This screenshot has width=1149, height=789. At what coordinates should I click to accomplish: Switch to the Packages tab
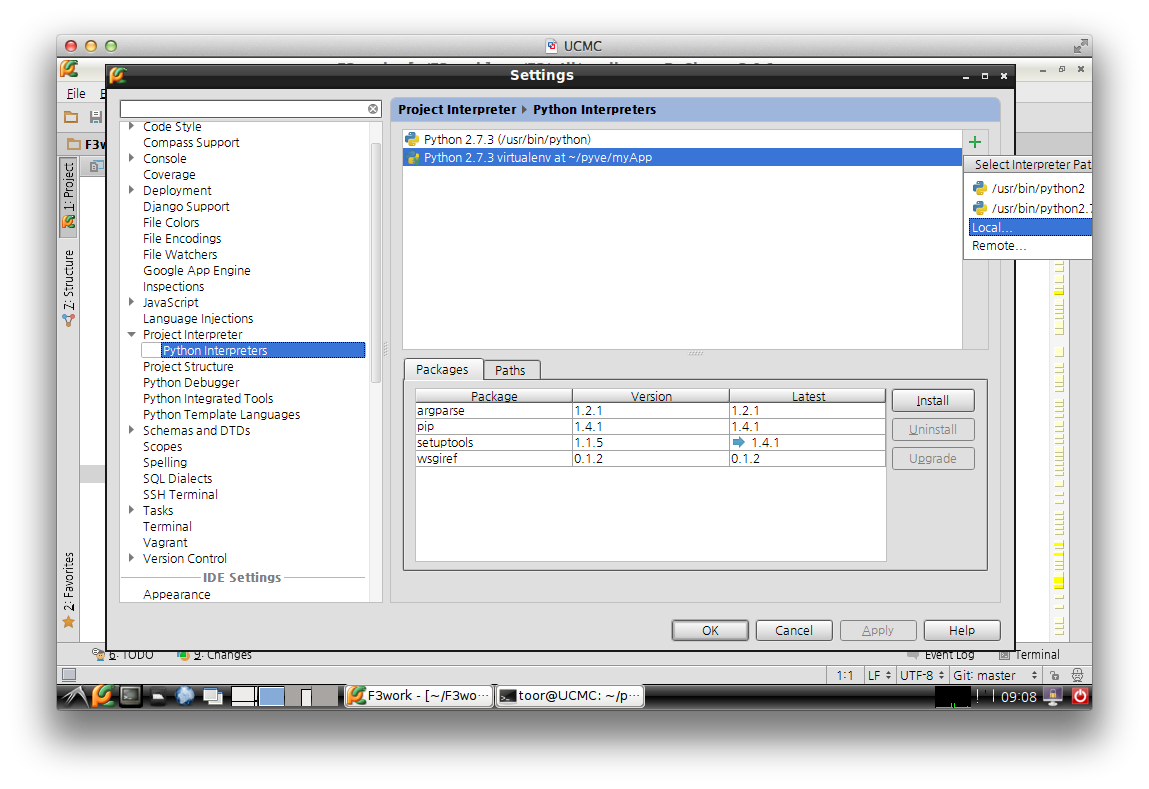pos(442,370)
